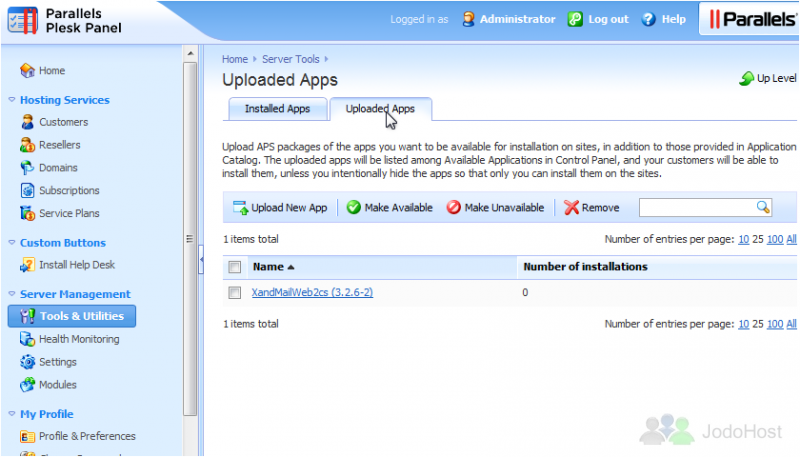Screen dimensions: 800x457
Task: Check the XandMailWeb2cs row checkbox
Action: pos(235,292)
